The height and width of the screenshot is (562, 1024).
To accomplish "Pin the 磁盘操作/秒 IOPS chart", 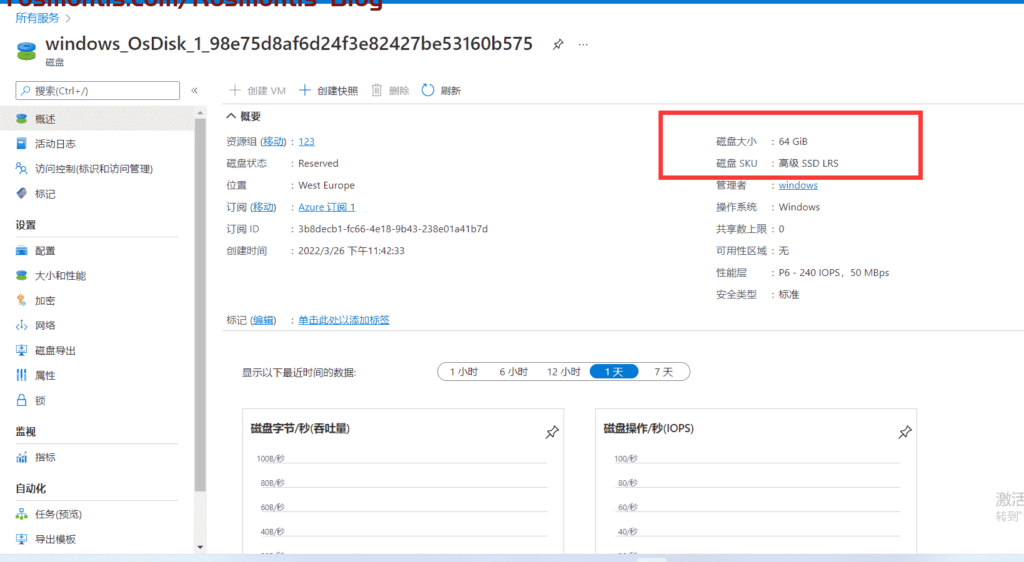I will click(x=904, y=431).
